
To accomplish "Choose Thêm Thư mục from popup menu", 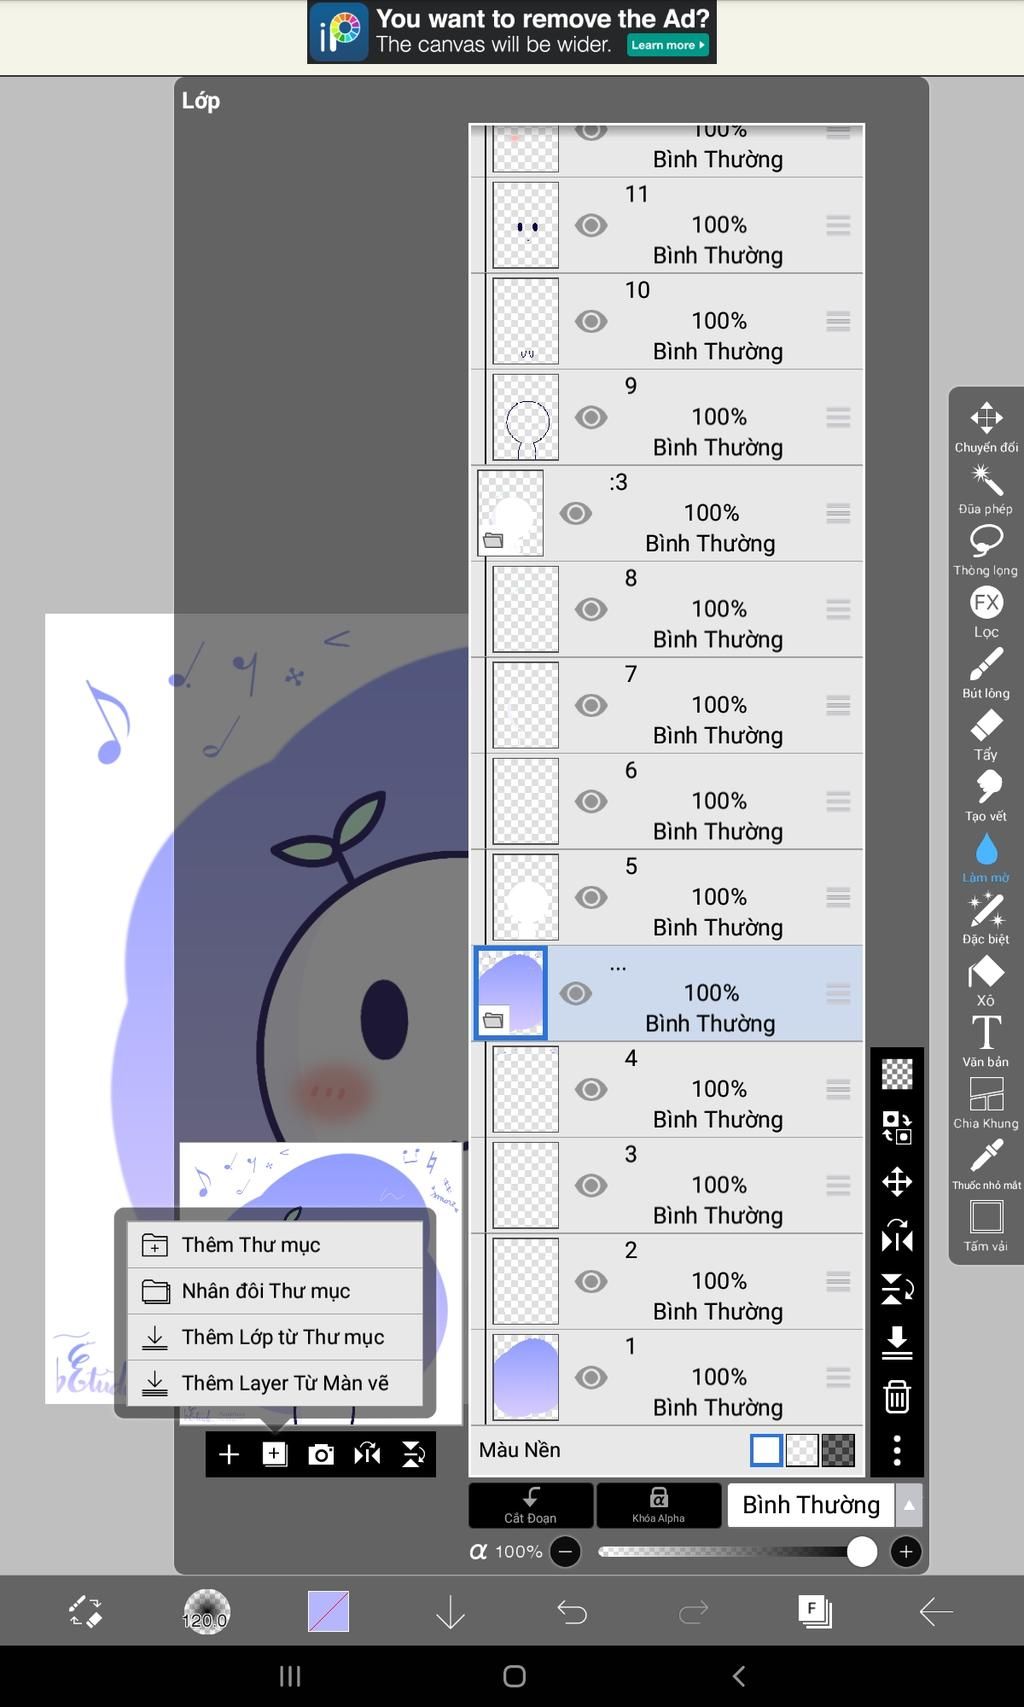I will tap(275, 1245).
